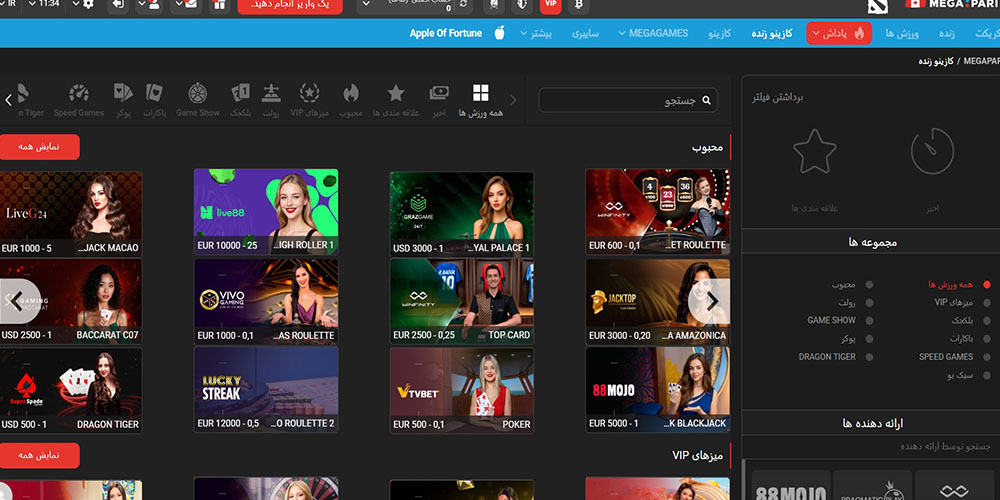Screen dimensions: 1000x500
Task: Open the Lucky Streak roulette thumbnail
Action: [x=266, y=390]
